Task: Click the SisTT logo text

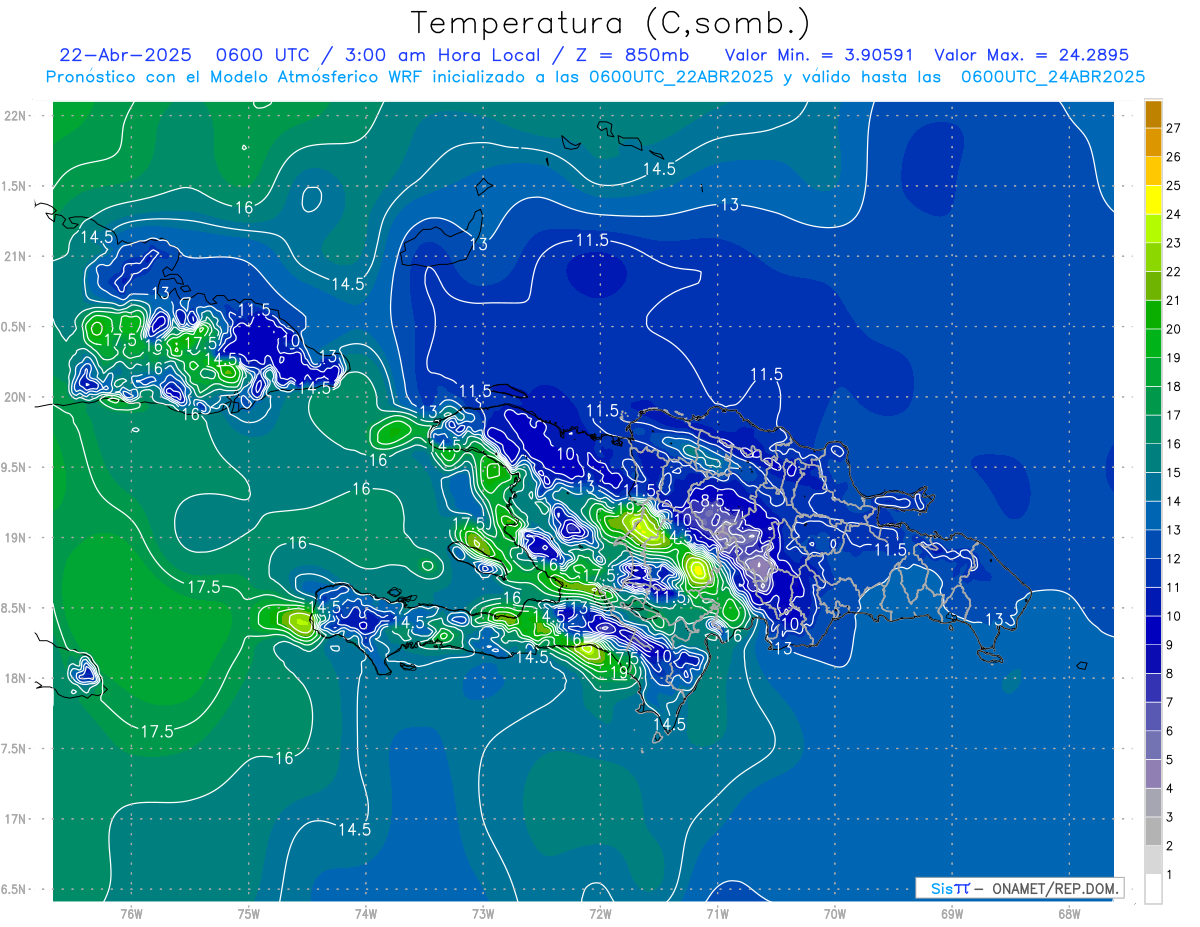Action: coord(950,888)
